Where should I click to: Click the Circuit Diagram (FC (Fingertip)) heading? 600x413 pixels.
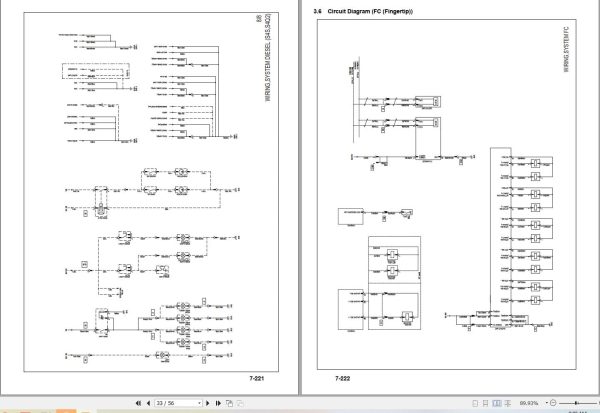click(370, 11)
